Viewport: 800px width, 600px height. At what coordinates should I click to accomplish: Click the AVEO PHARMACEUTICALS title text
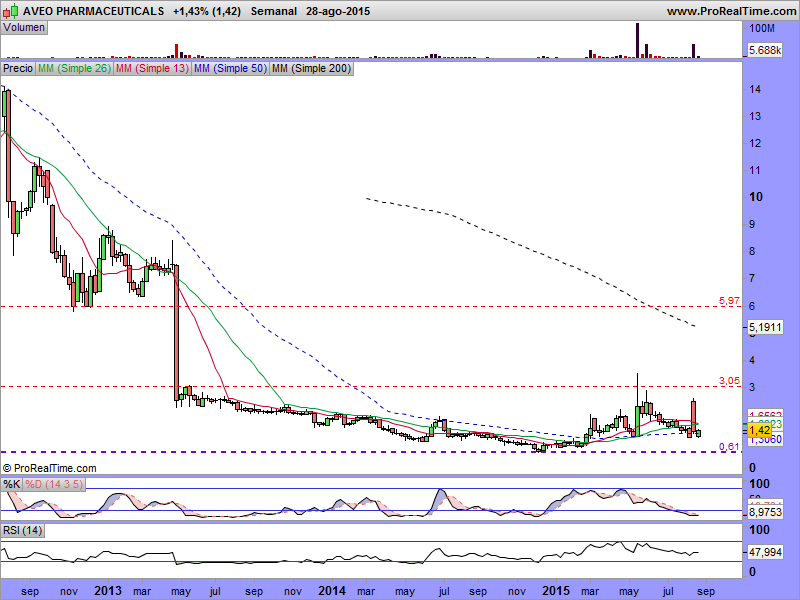(x=93, y=11)
